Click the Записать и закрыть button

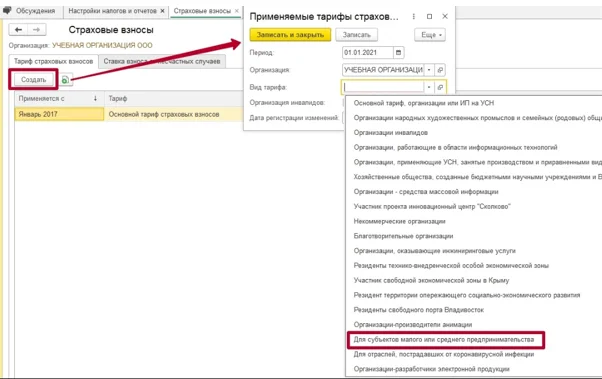[x=290, y=35]
